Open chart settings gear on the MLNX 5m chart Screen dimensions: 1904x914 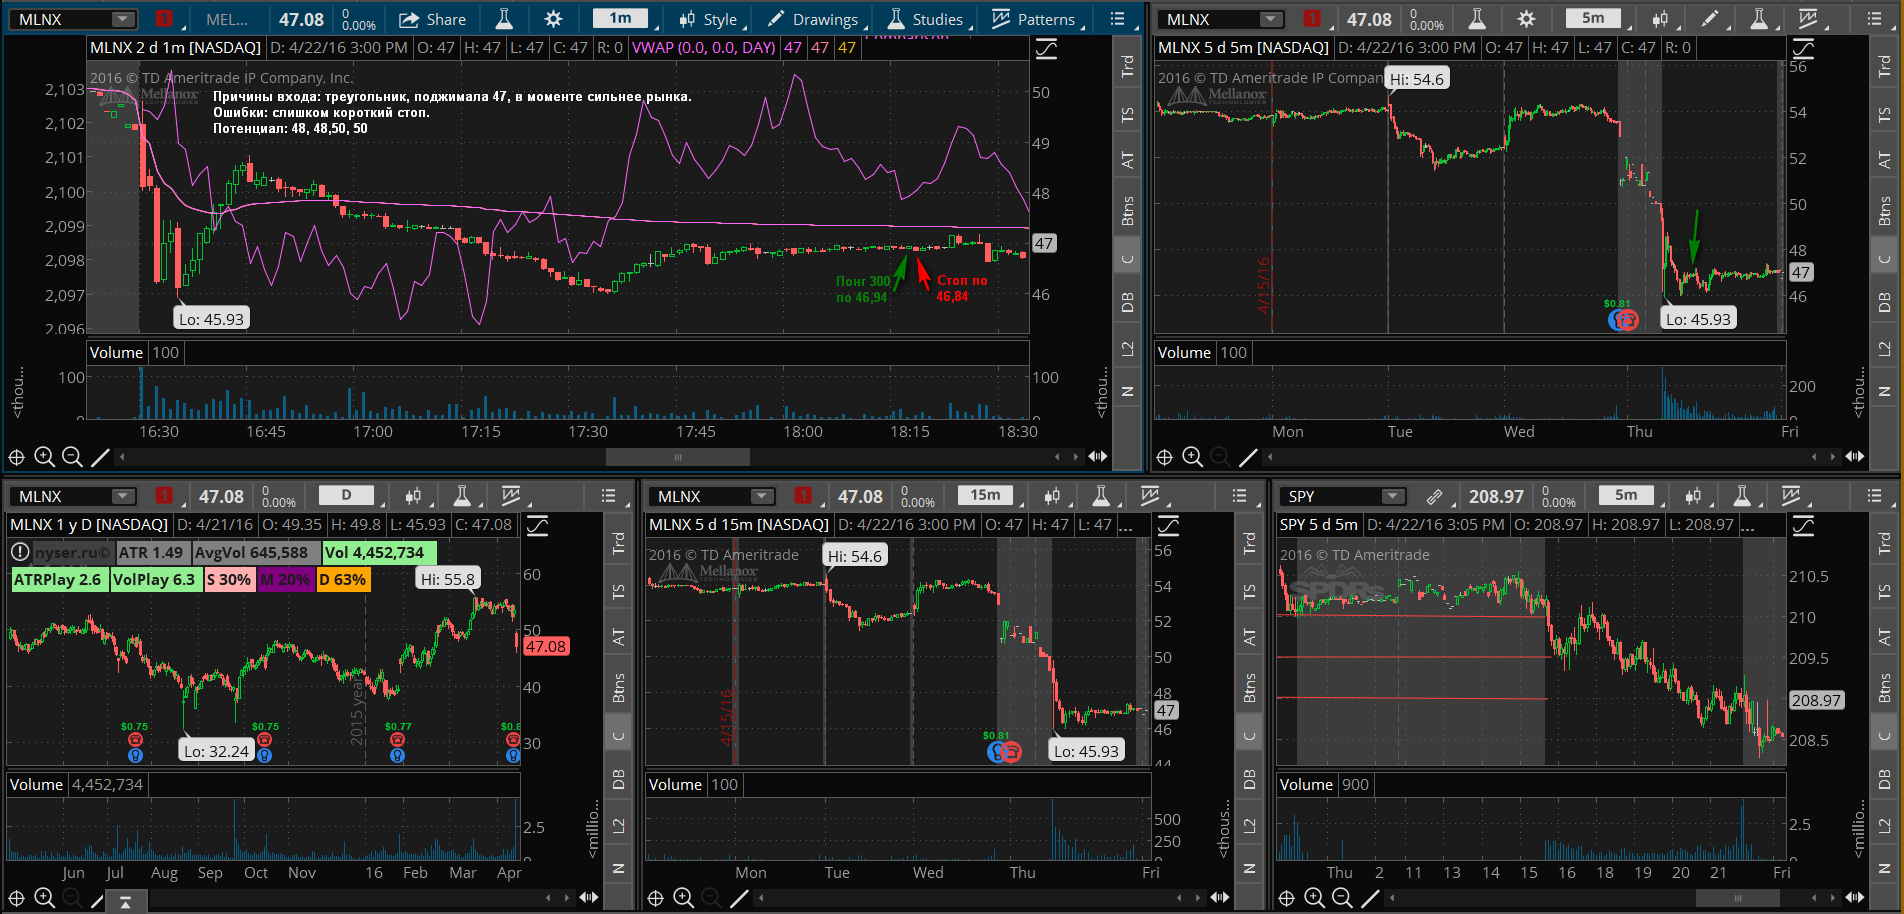pyautogui.click(x=1526, y=19)
